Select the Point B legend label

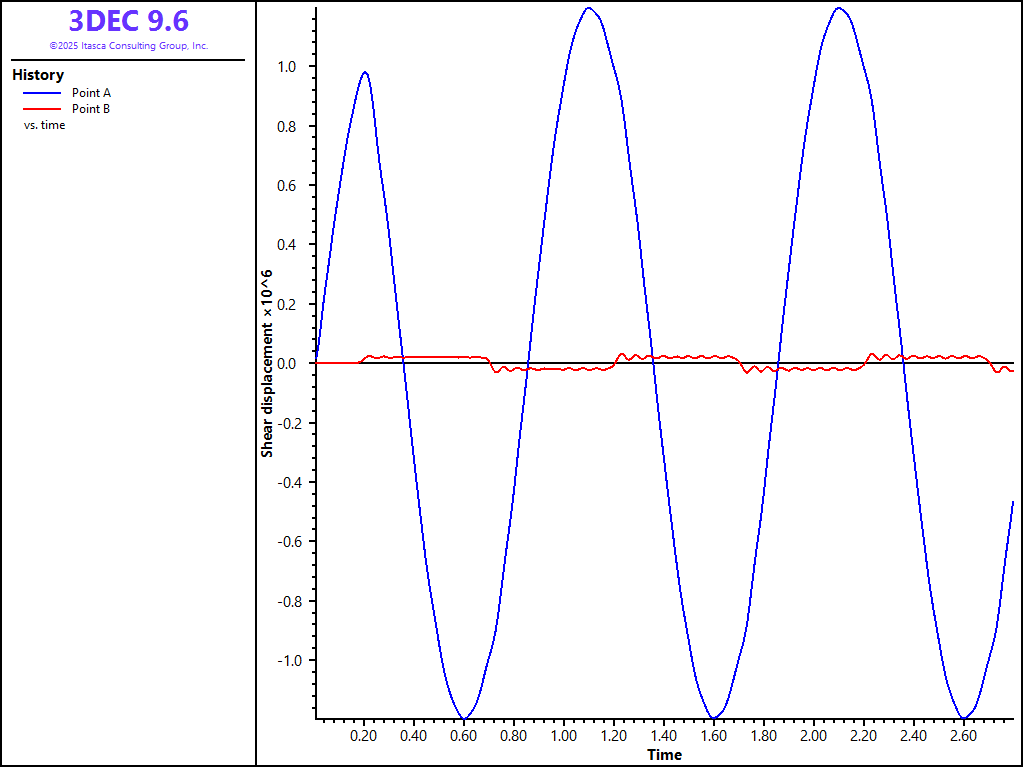click(x=91, y=109)
